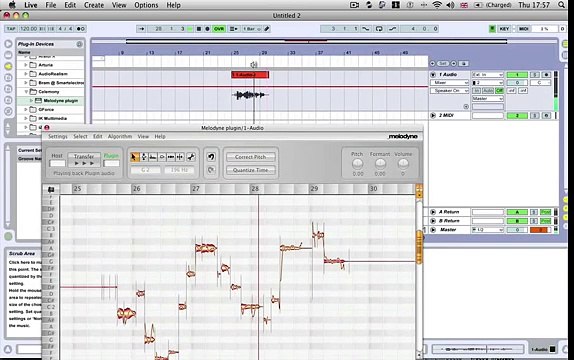The height and width of the screenshot is (360, 574).
Task: Click the Melodyne ruler metronome icon
Action: pyautogui.click(x=51, y=189)
